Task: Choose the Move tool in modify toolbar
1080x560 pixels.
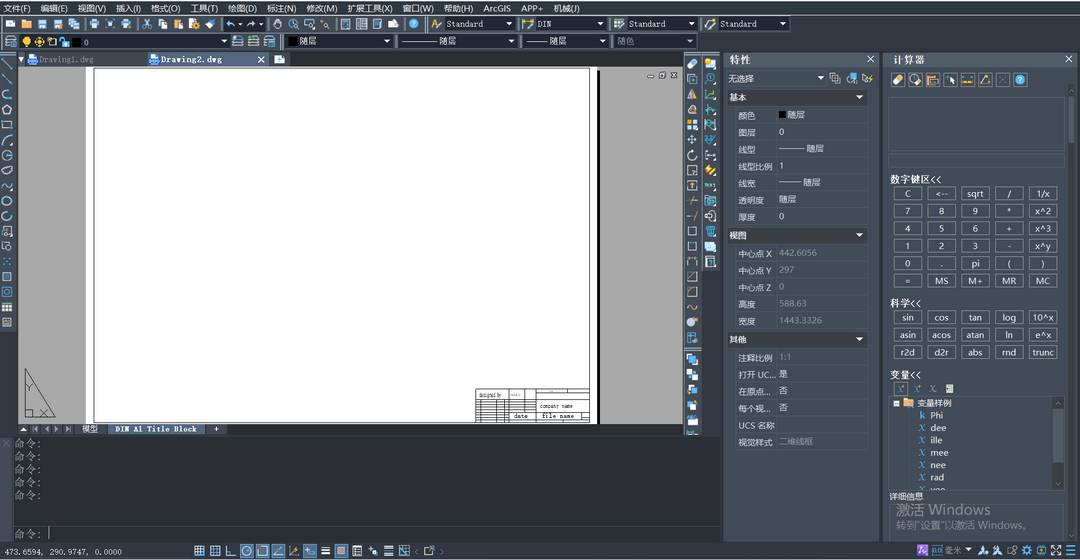Action: pos(692,140)
